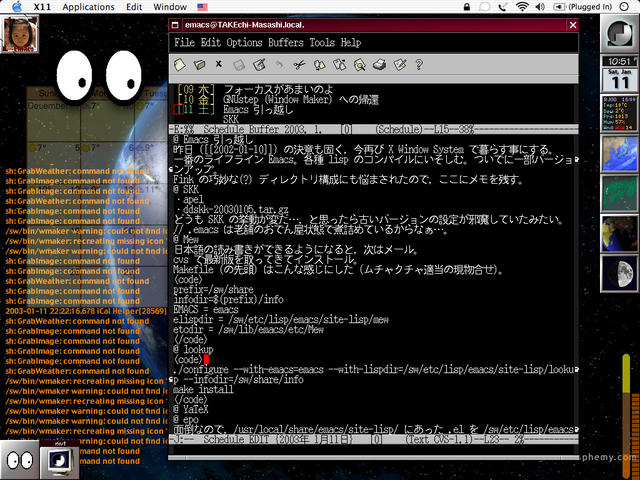Open the Emacs Options menu

pos(244,43)
